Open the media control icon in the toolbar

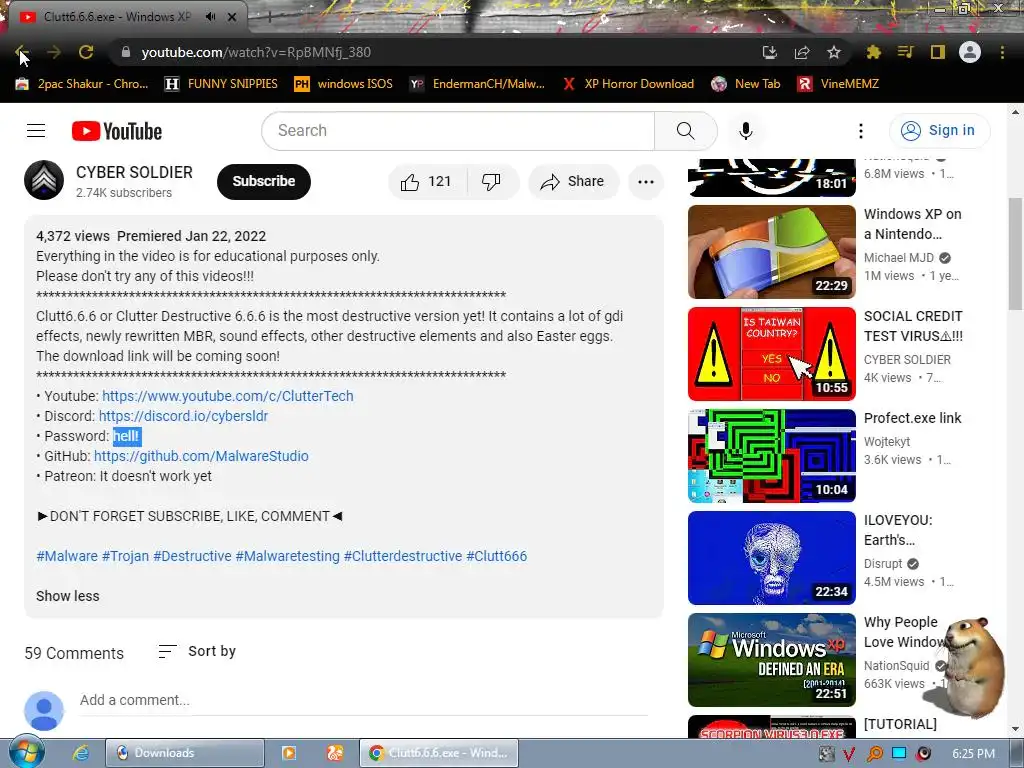905,52
